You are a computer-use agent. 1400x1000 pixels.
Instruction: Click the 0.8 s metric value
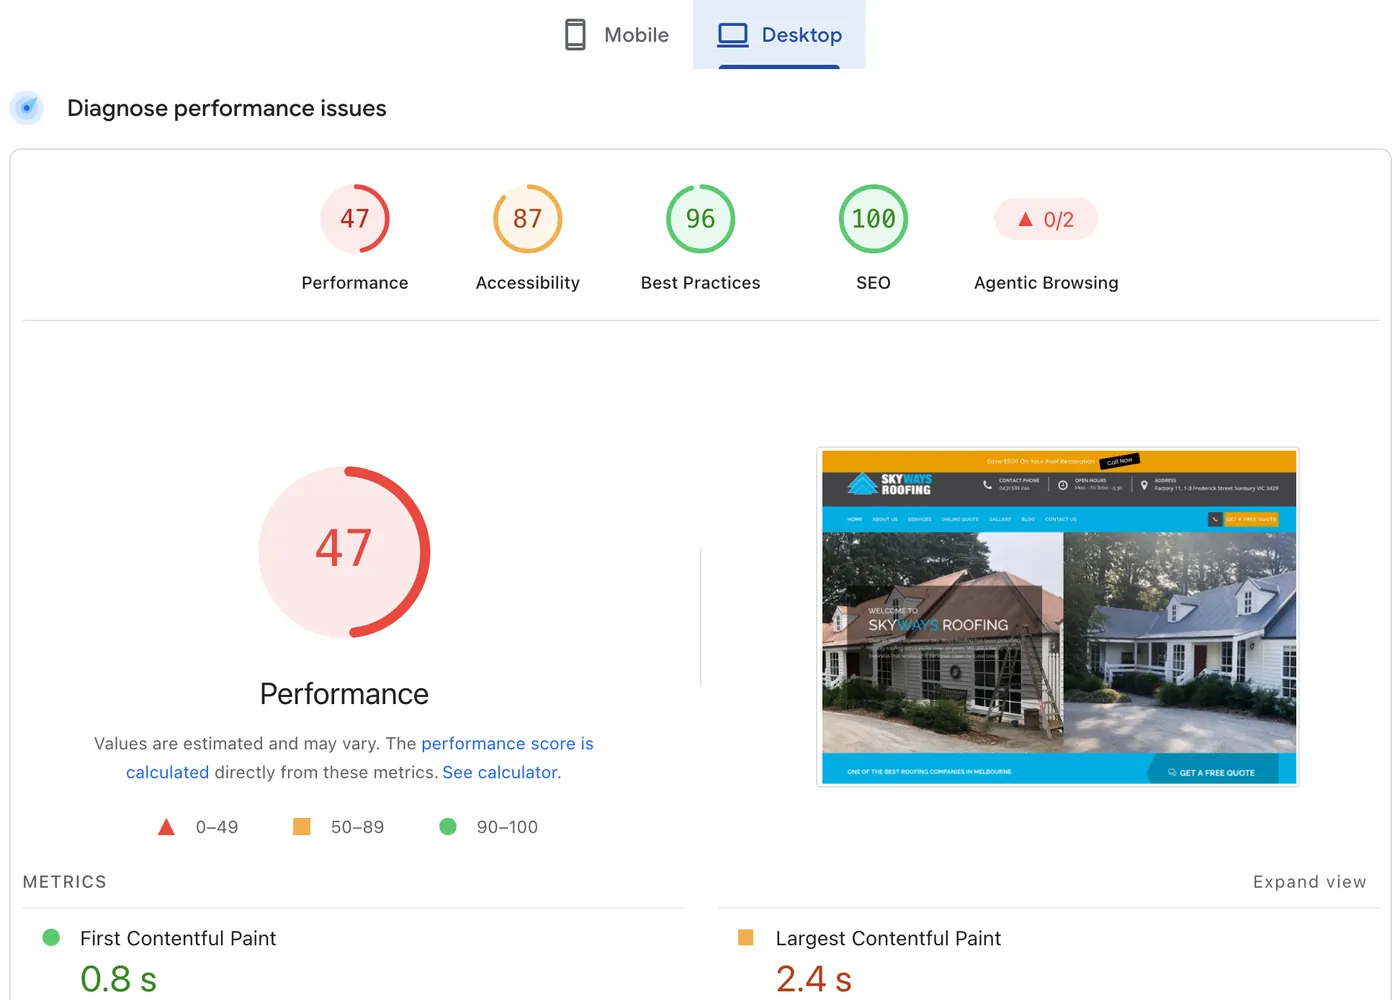click(118, 979)
